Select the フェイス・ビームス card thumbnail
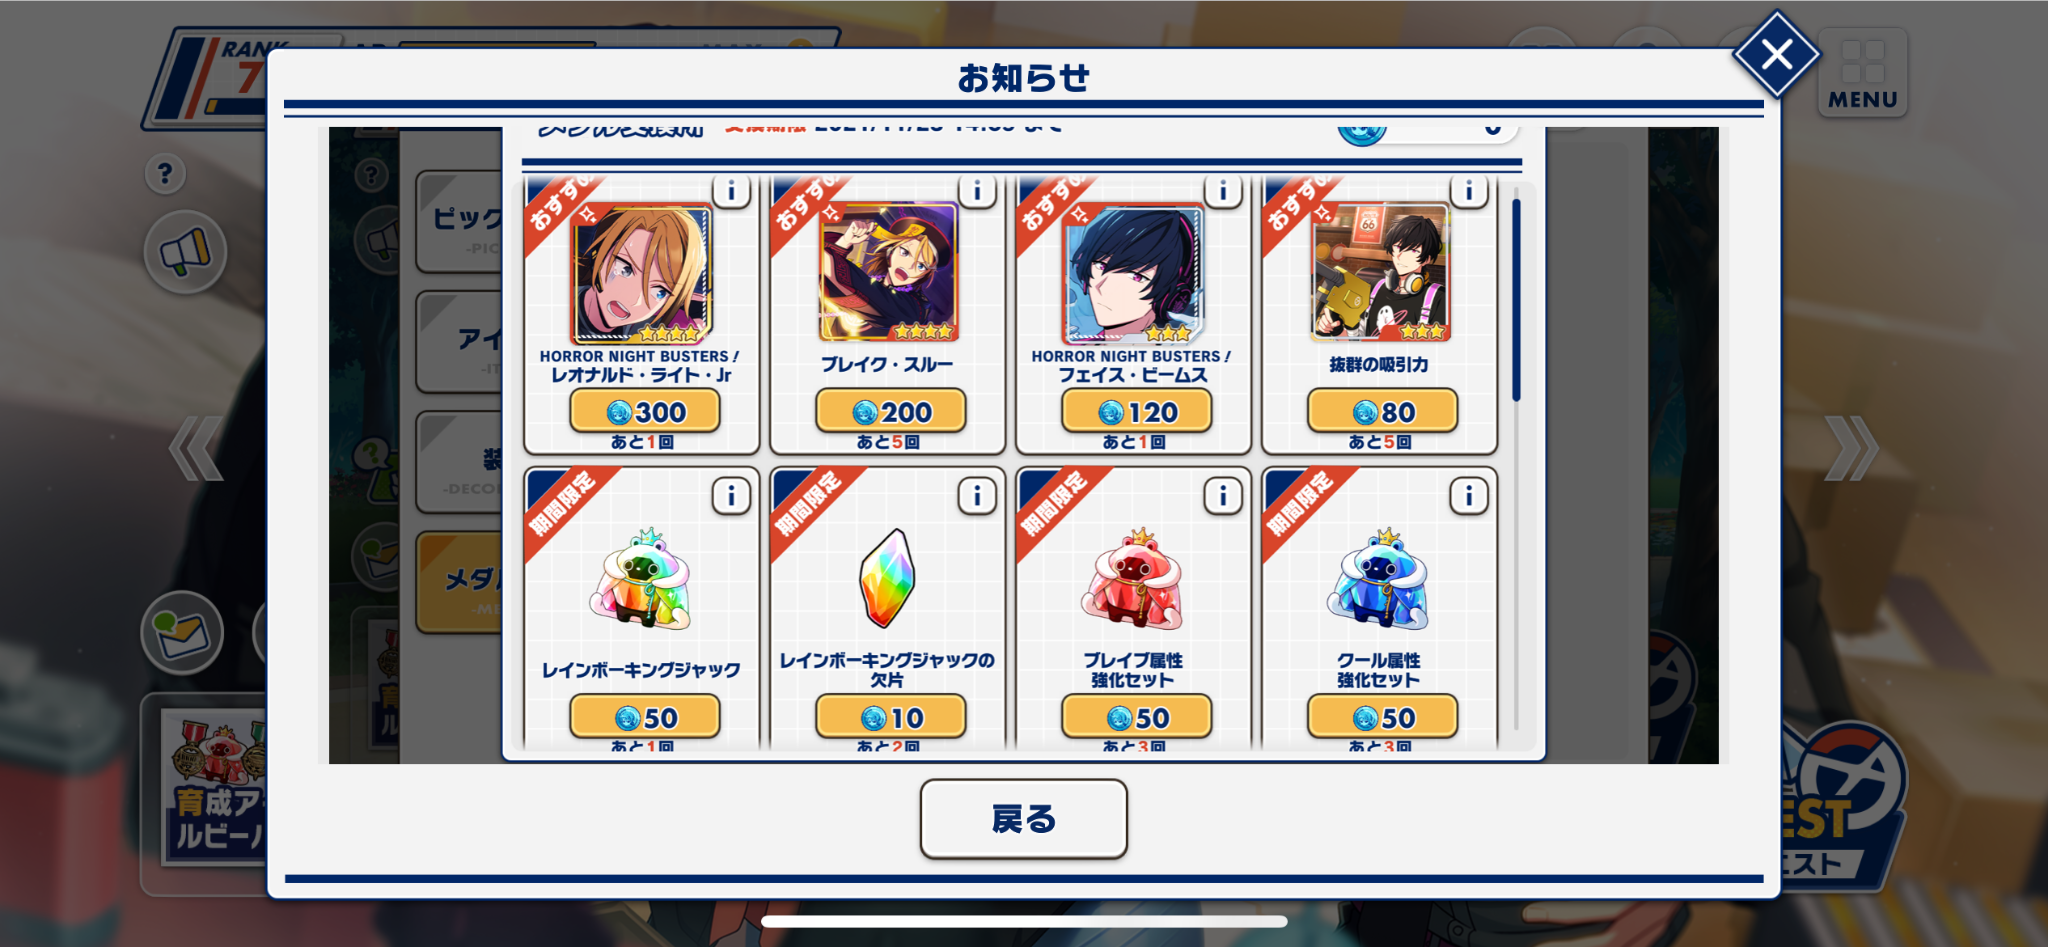The image size is (2048, 947). (x=1133, y=274)
